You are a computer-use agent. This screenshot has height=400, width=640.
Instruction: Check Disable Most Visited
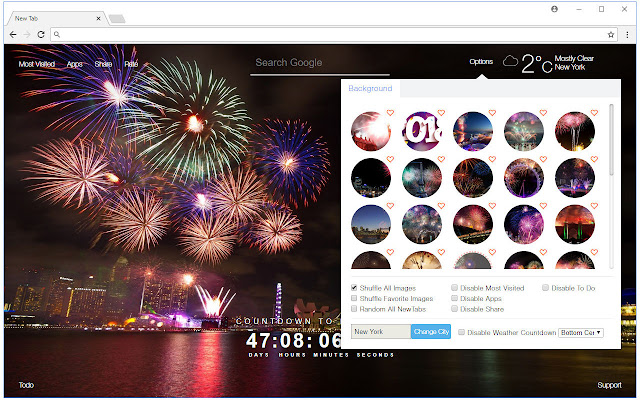point(454,288)
